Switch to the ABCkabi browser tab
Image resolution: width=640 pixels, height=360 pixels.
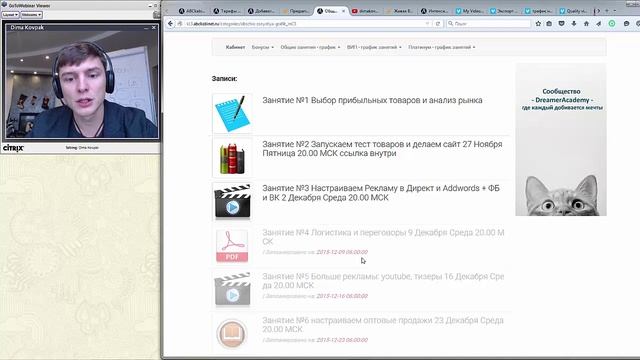192,11
